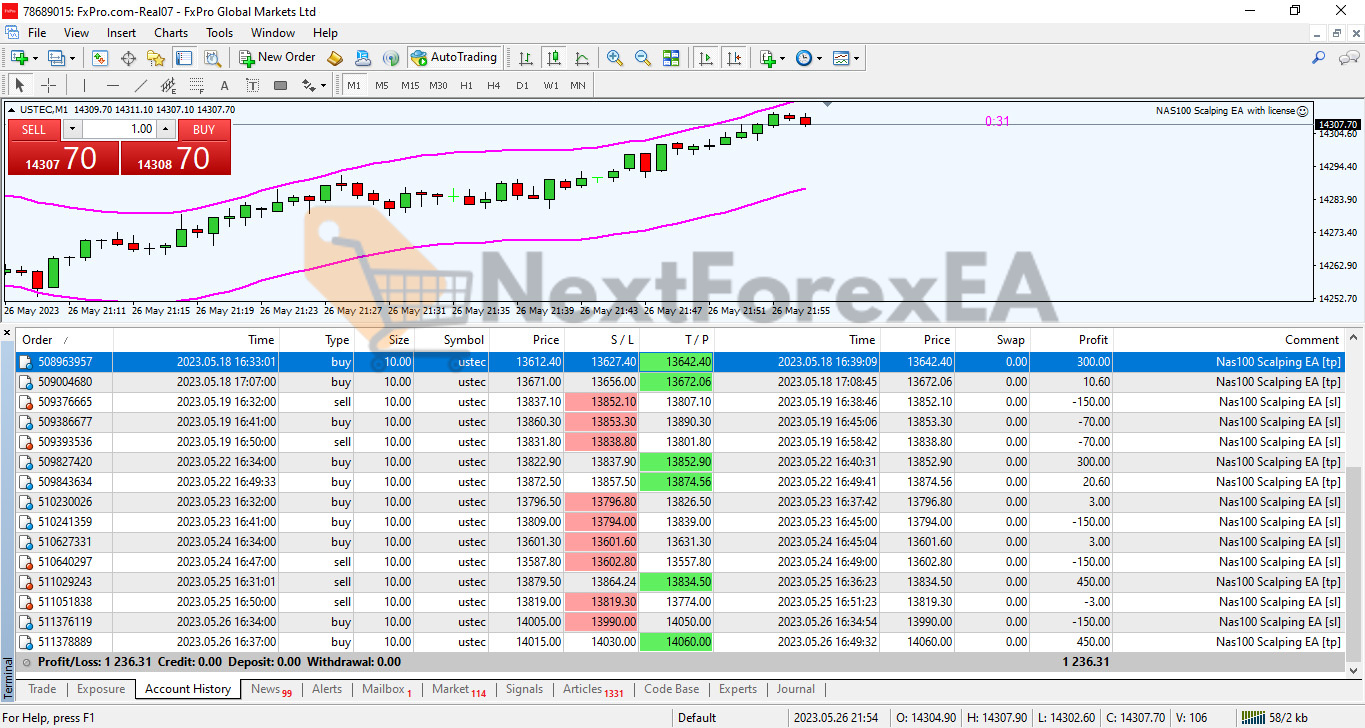1365x728 pixels.
Task: Click the Zoom In magnifier icon
Action: coord(615,58)
